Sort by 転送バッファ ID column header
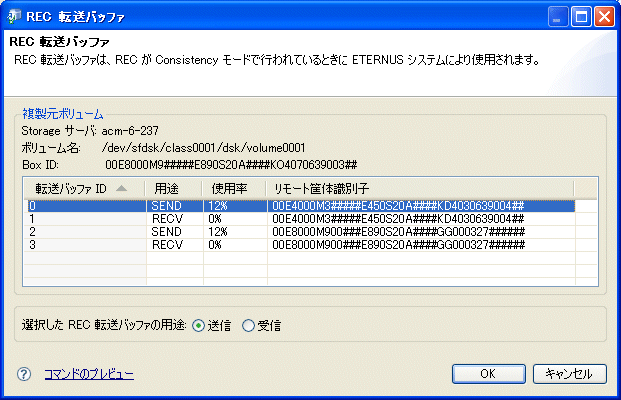This screenshot has height=400, width=621. point(84,189)
